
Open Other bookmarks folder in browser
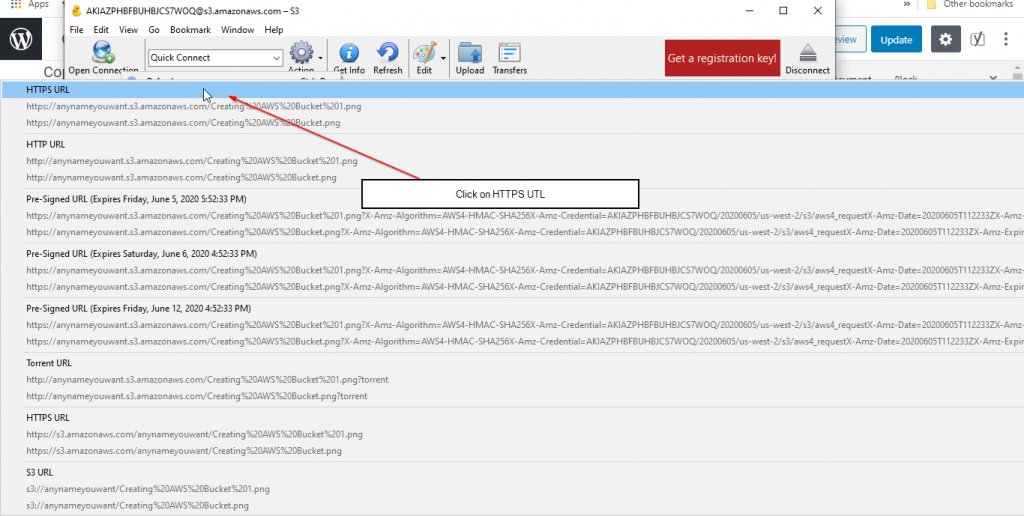tap(969, 4)
